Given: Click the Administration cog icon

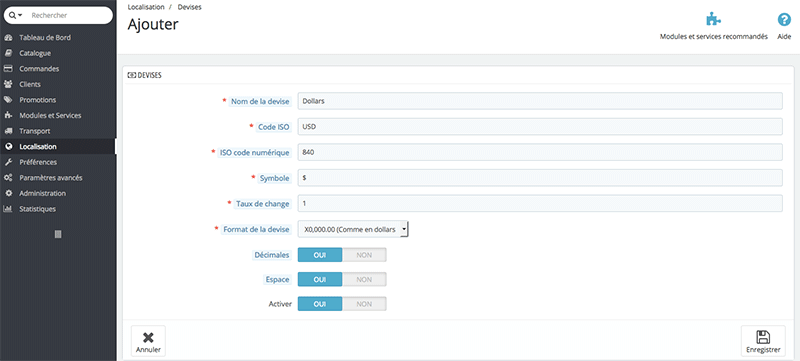Looking at the screenshot, I should coord(8,193).
